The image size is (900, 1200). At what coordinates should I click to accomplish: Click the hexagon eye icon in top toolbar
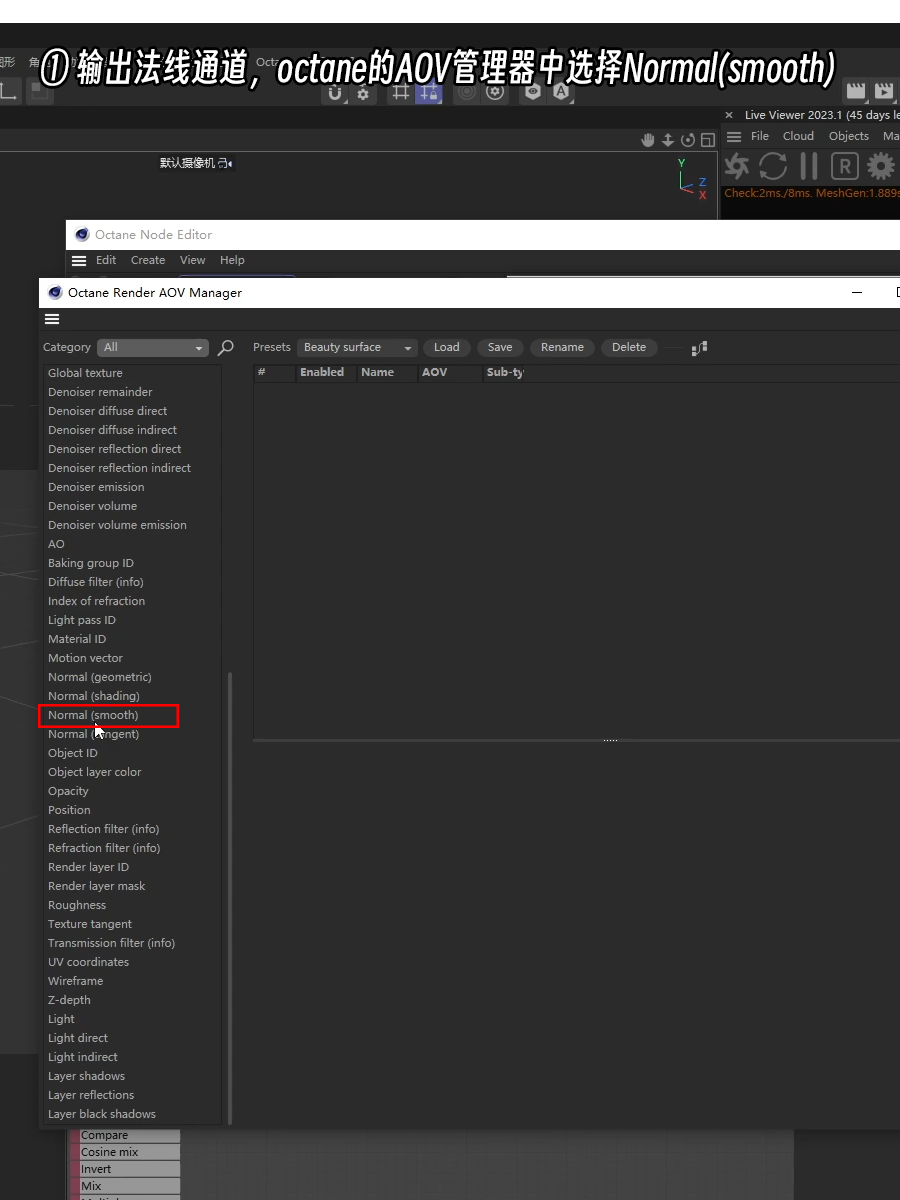tap(533, 92)
